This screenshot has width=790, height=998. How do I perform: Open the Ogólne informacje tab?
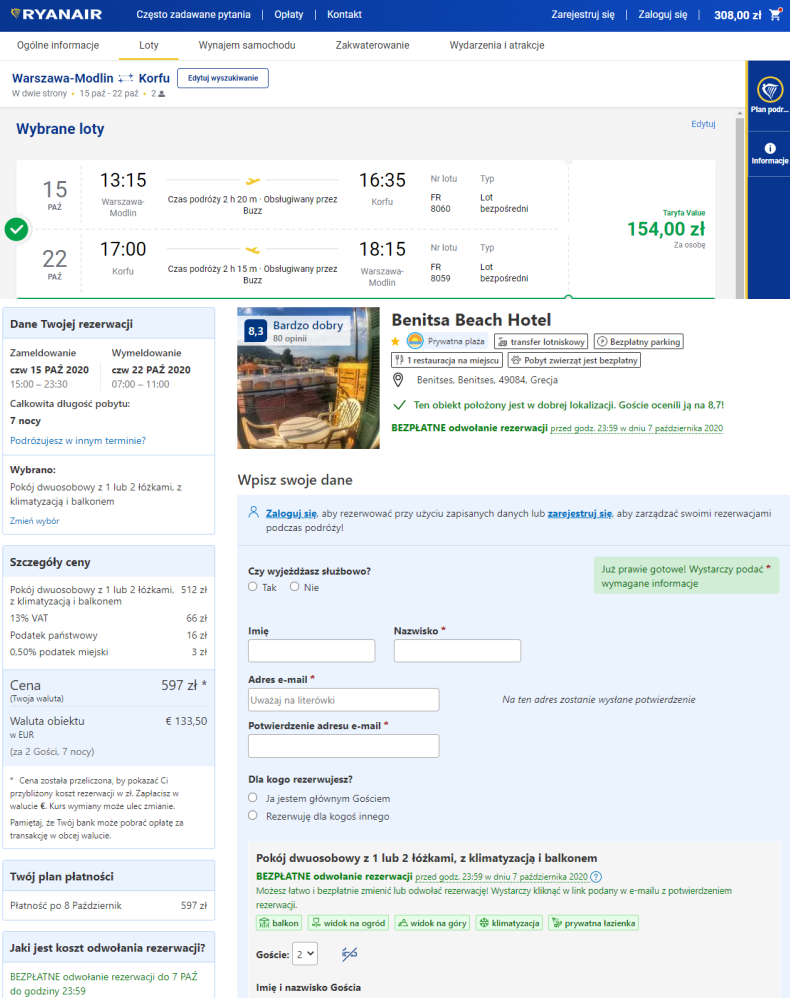click(x=58, y=45)
